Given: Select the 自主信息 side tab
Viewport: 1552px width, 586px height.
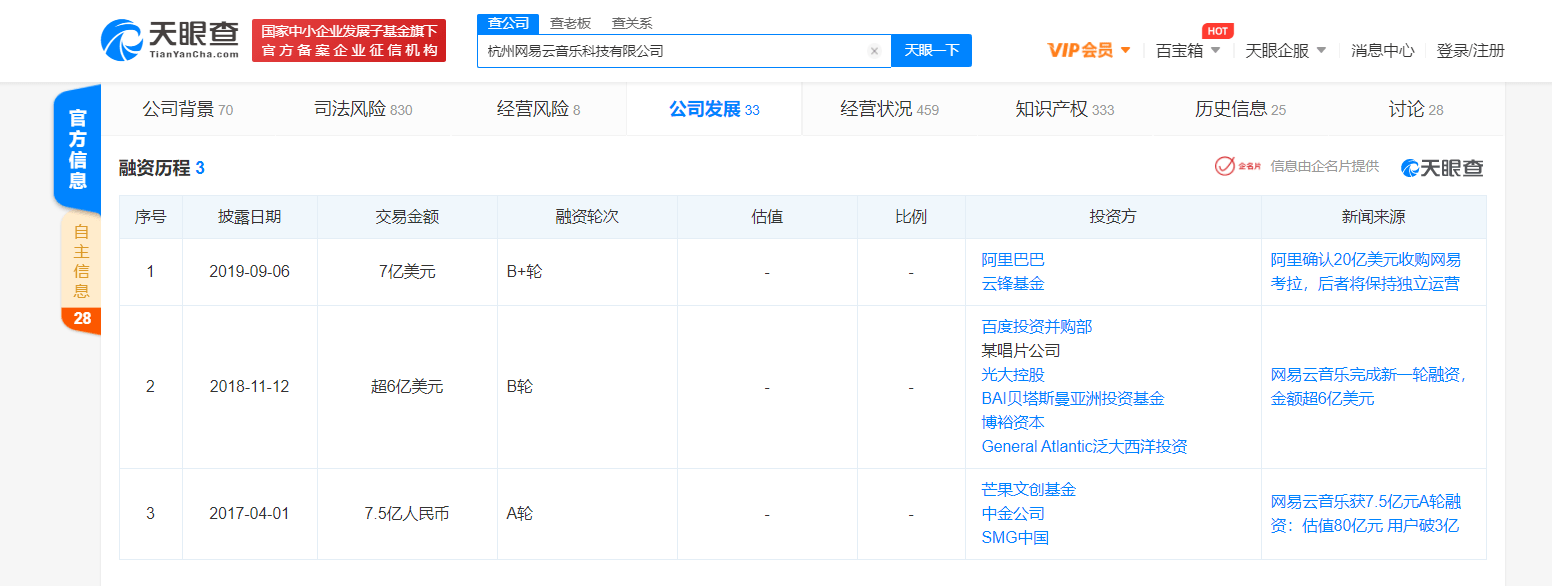Looking at the screenshot, I should (81, 260).
